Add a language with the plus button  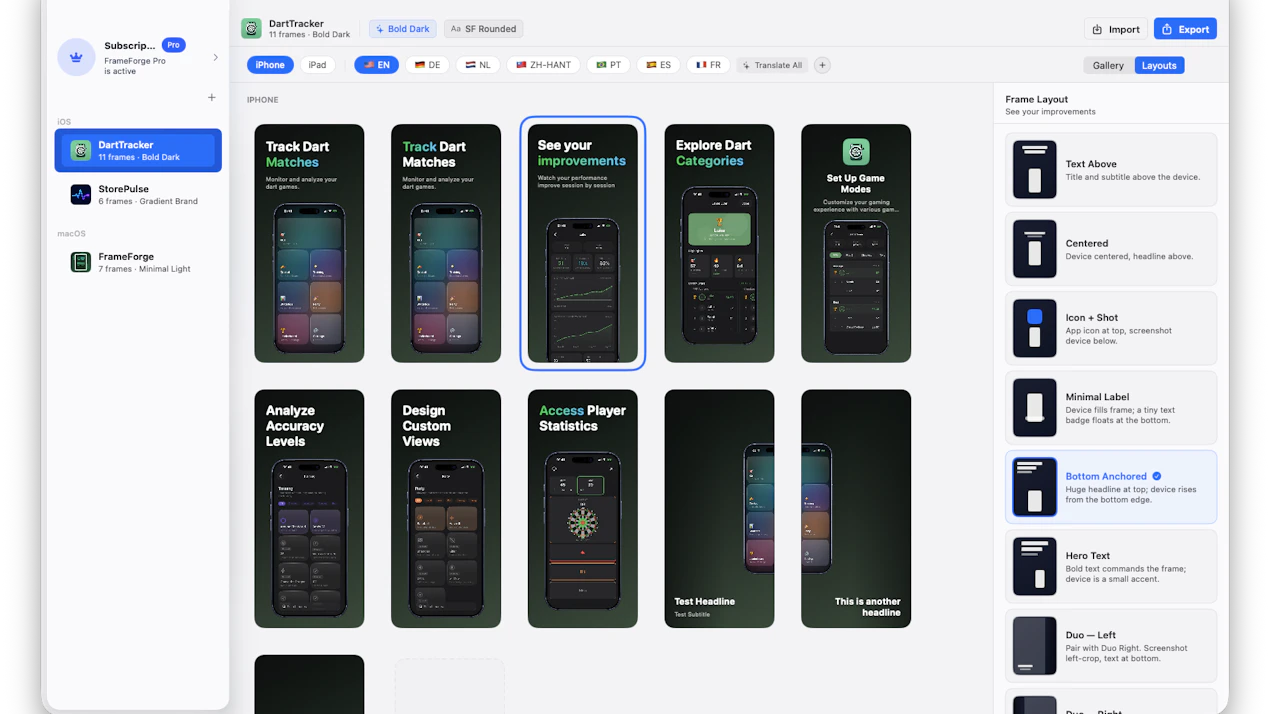coord(822,65)
